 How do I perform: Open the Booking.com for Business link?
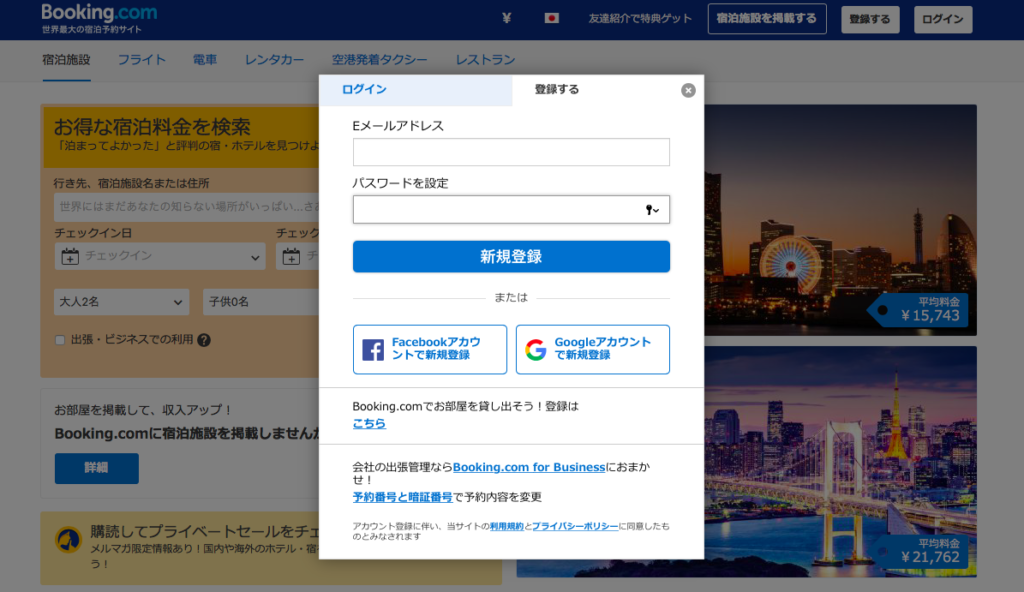[x=529, y=467]
